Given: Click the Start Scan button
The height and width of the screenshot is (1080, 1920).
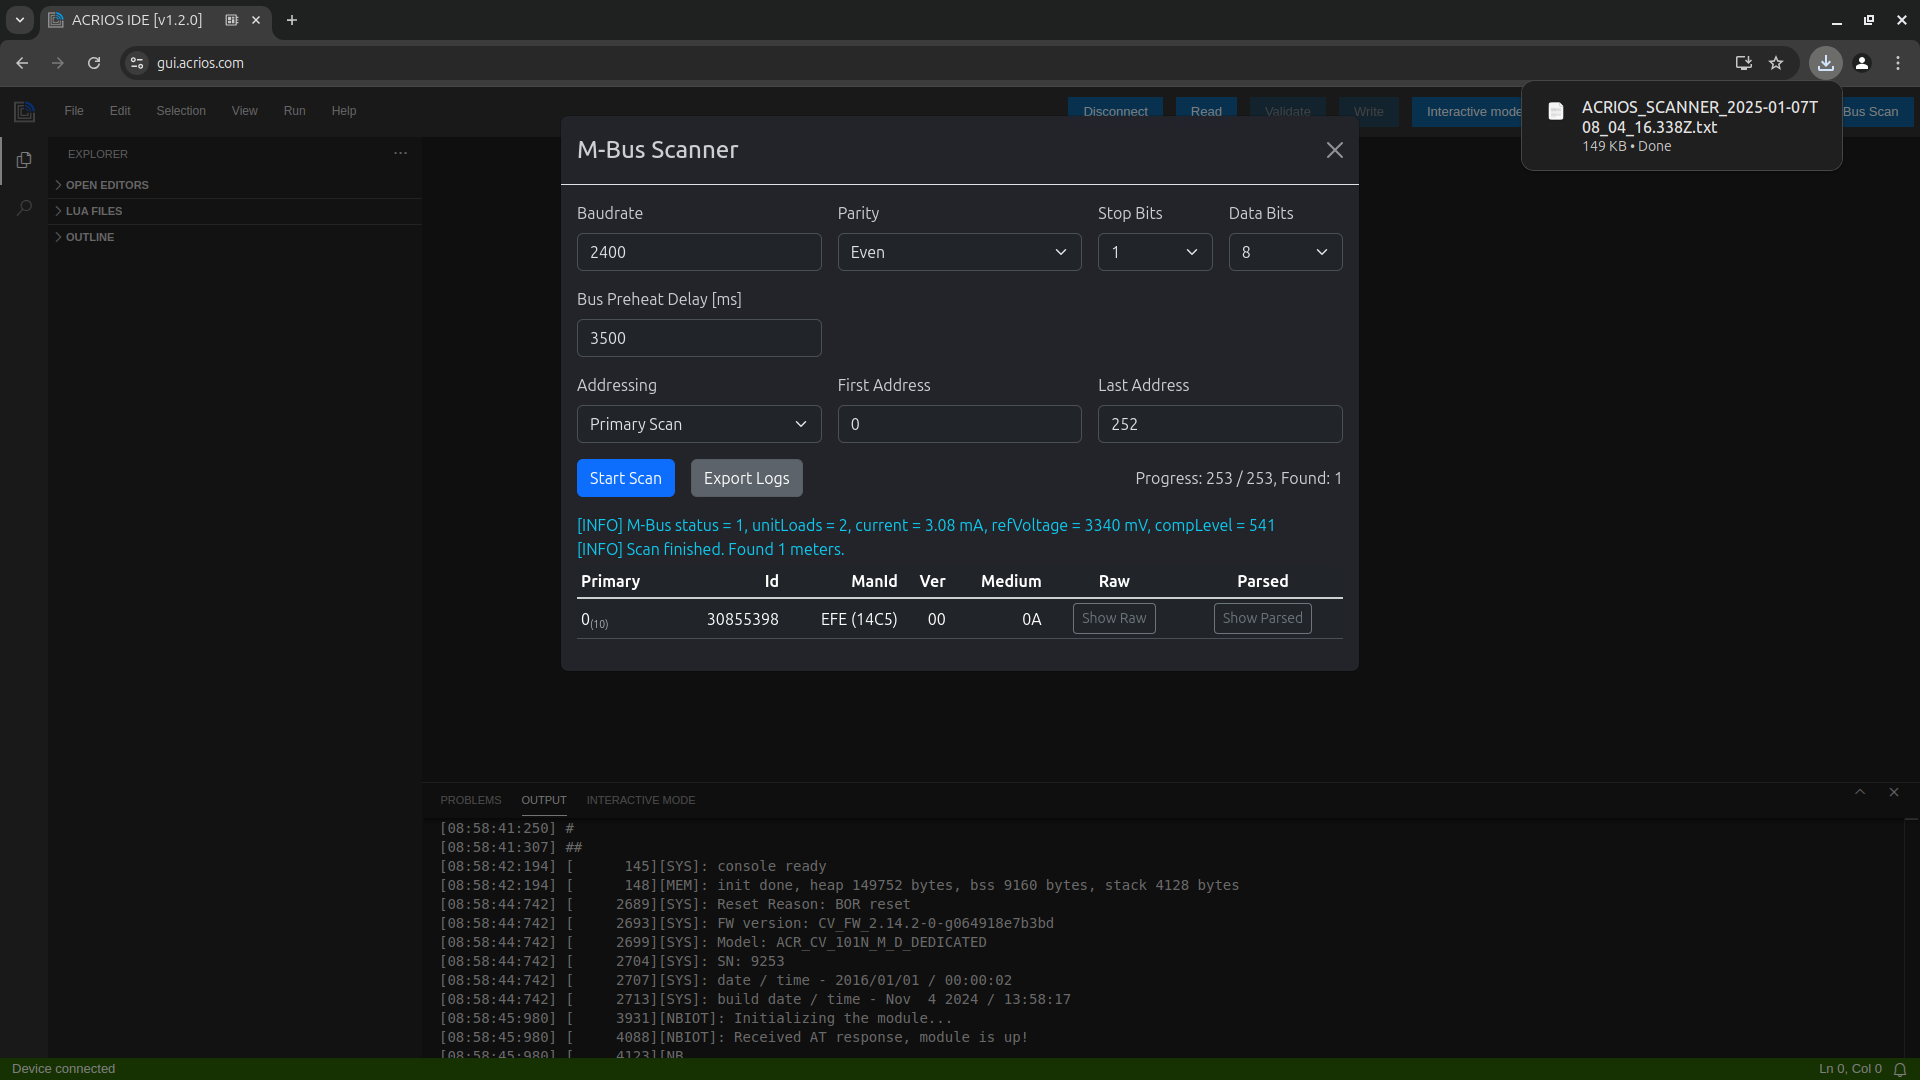Looking at the screenshot, I should 625,477.
